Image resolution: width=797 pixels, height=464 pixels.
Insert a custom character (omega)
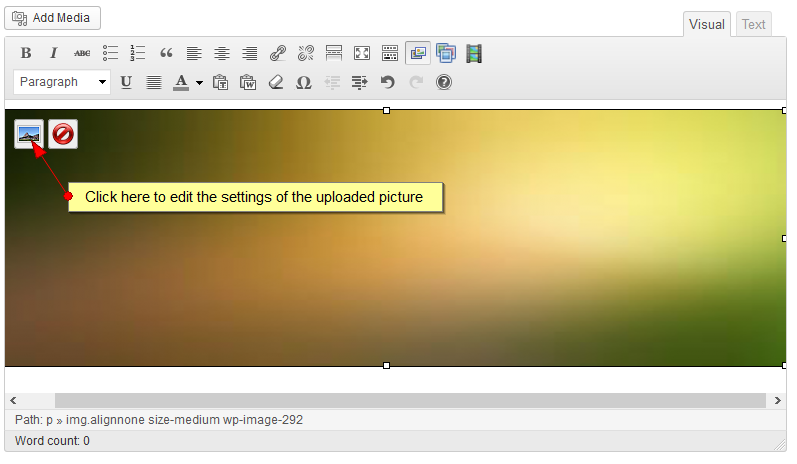(303, 82)
